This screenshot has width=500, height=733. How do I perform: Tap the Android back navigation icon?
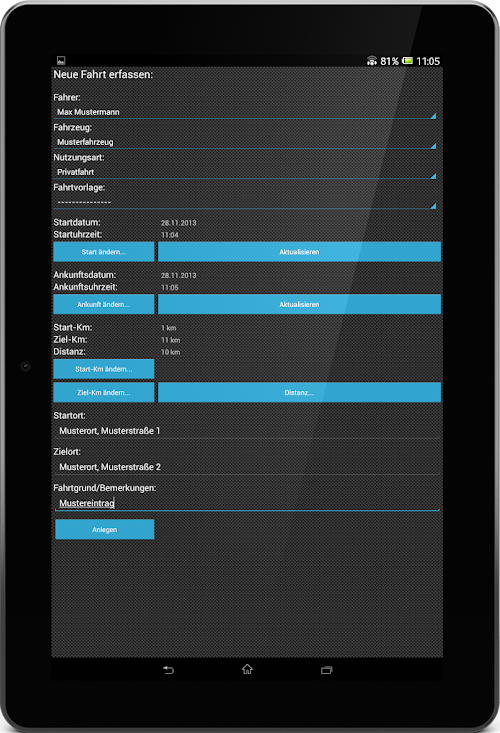coord(168,670)
